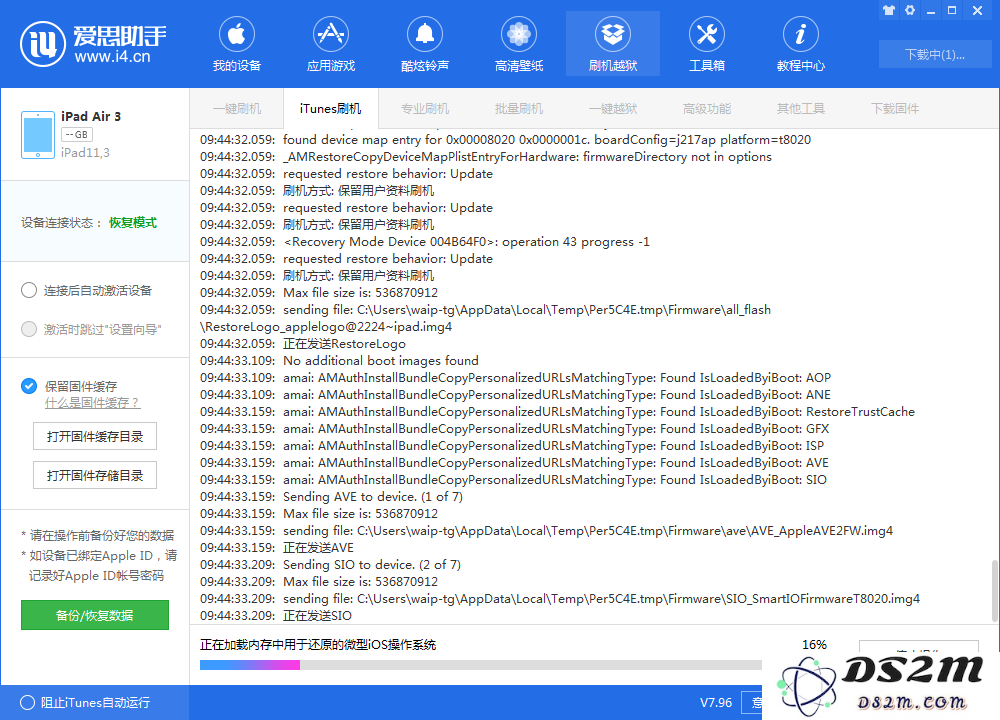Screen dimensions: 1000x720
Task: Click log line '正在发送RestoreLogo'
Action: 302,344
